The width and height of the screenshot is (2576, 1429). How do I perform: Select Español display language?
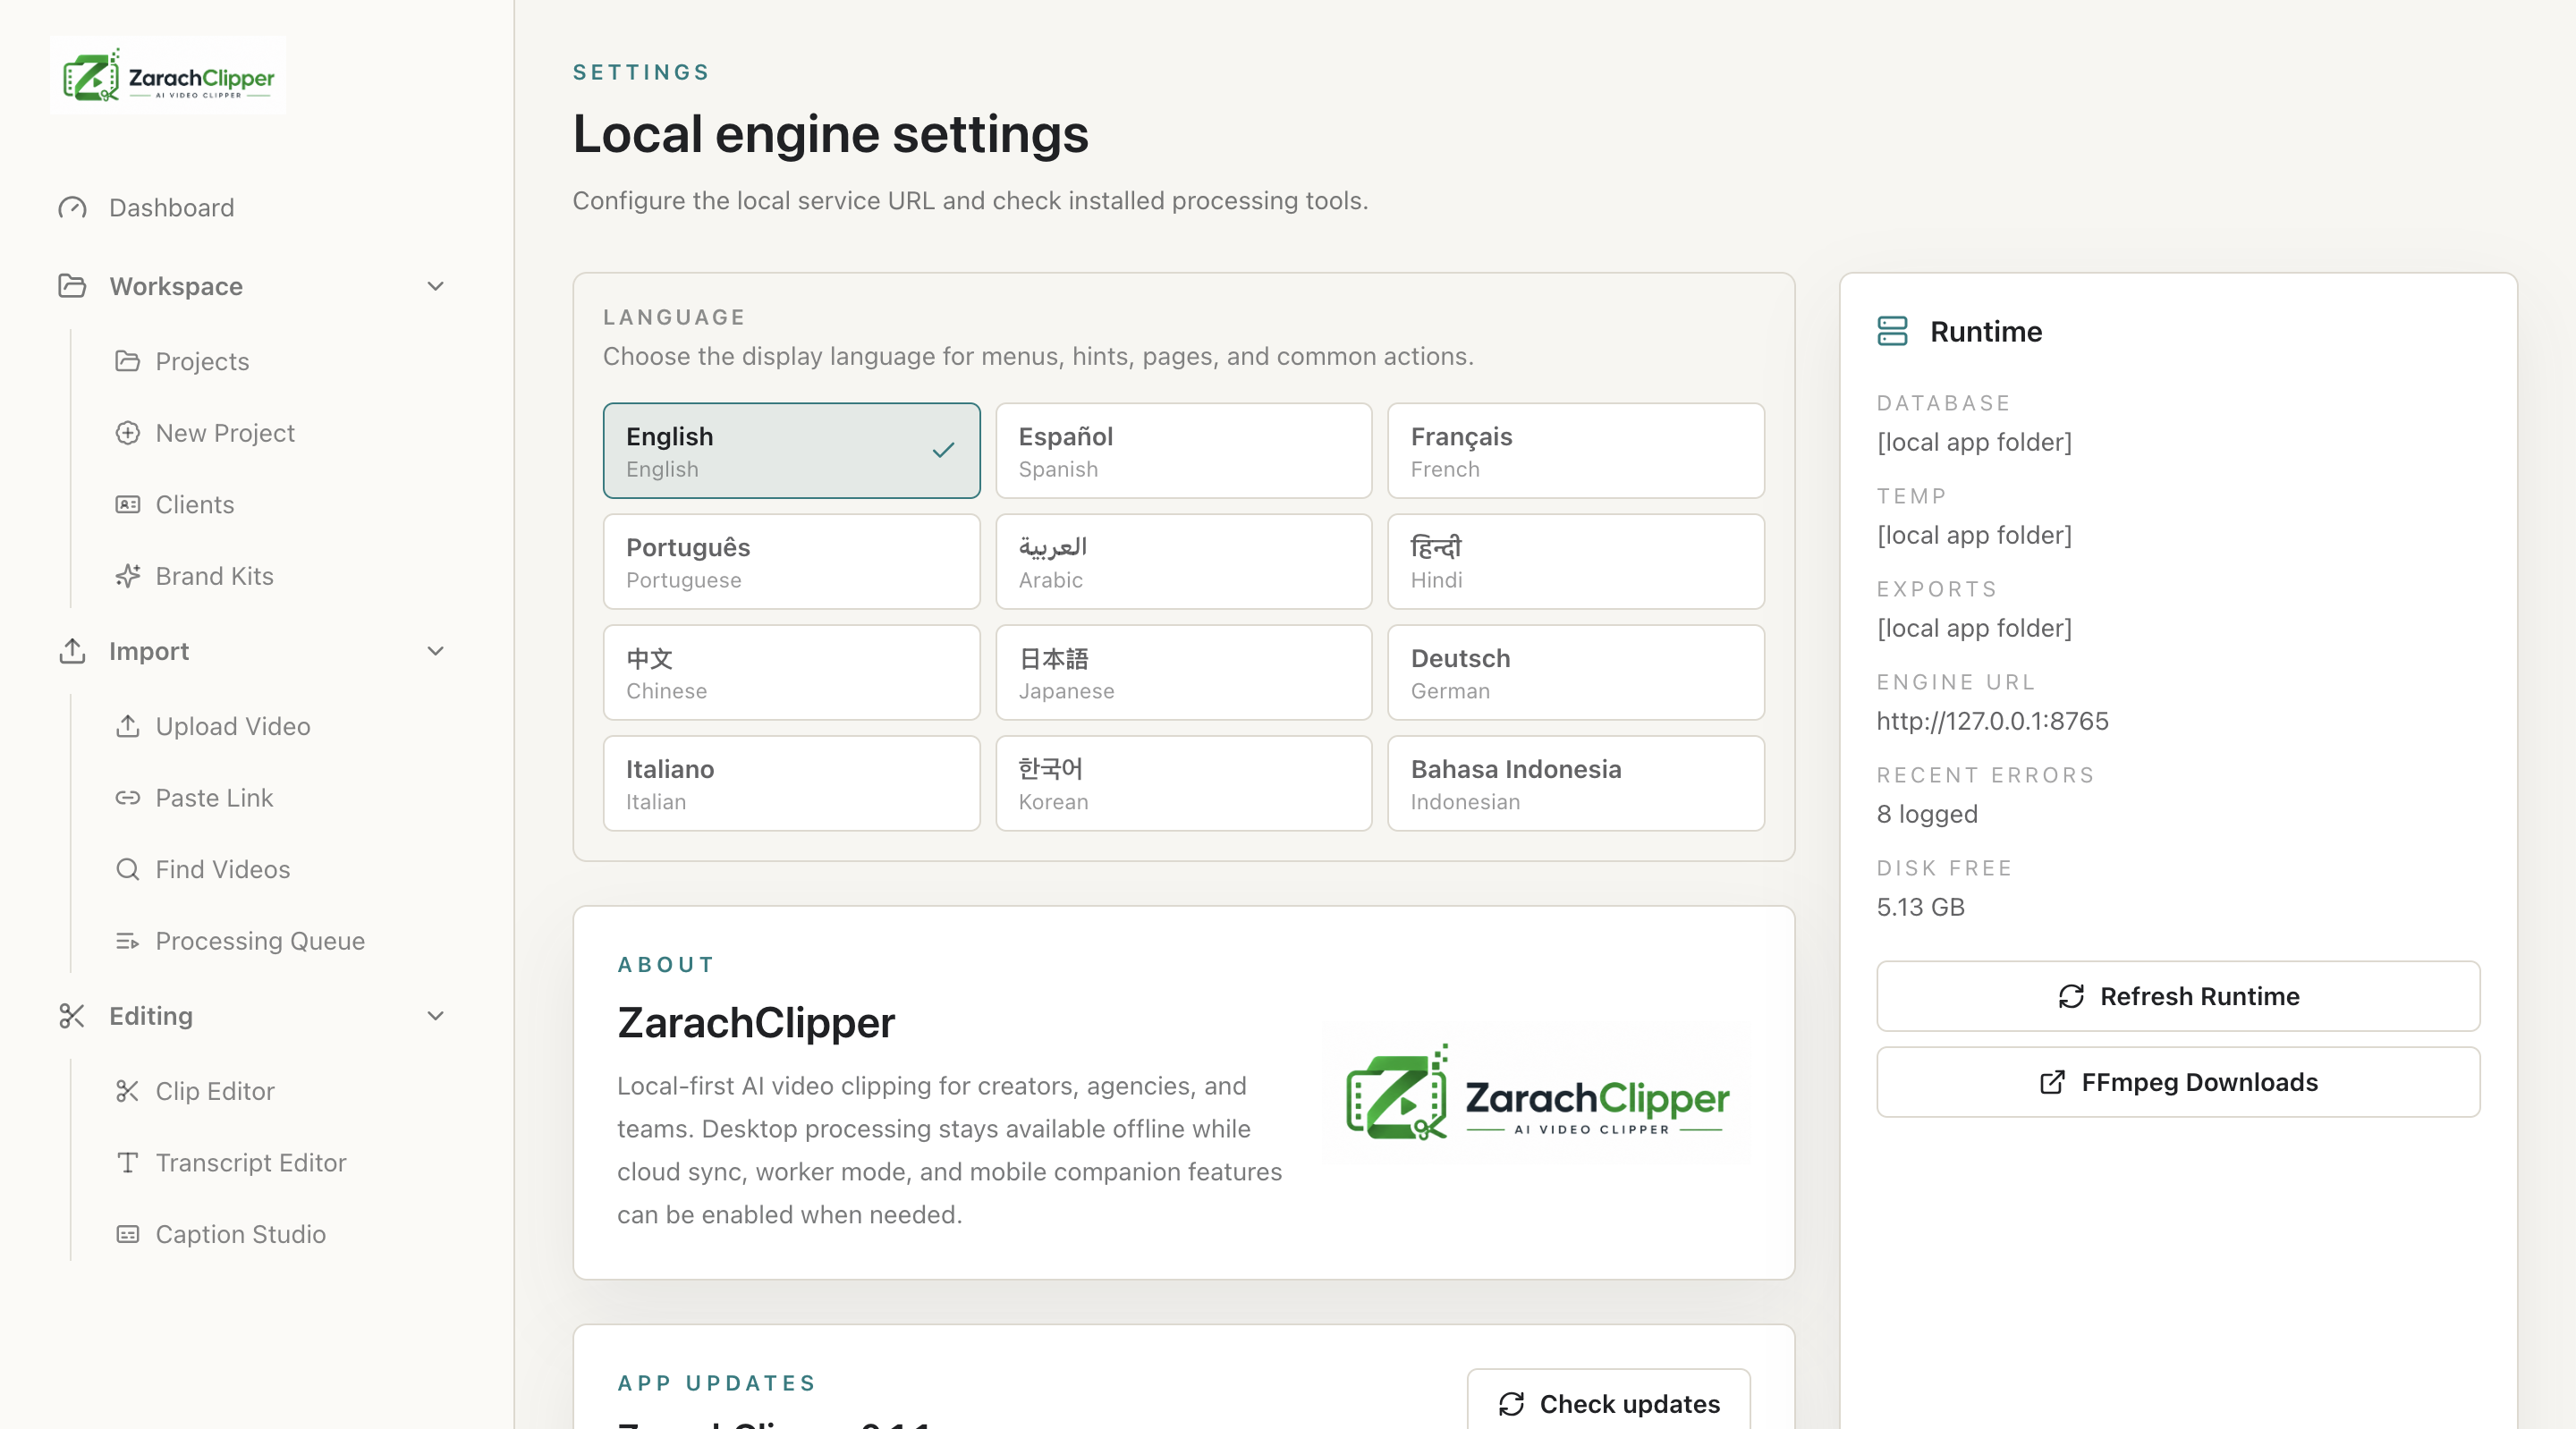click(1183, 451)
